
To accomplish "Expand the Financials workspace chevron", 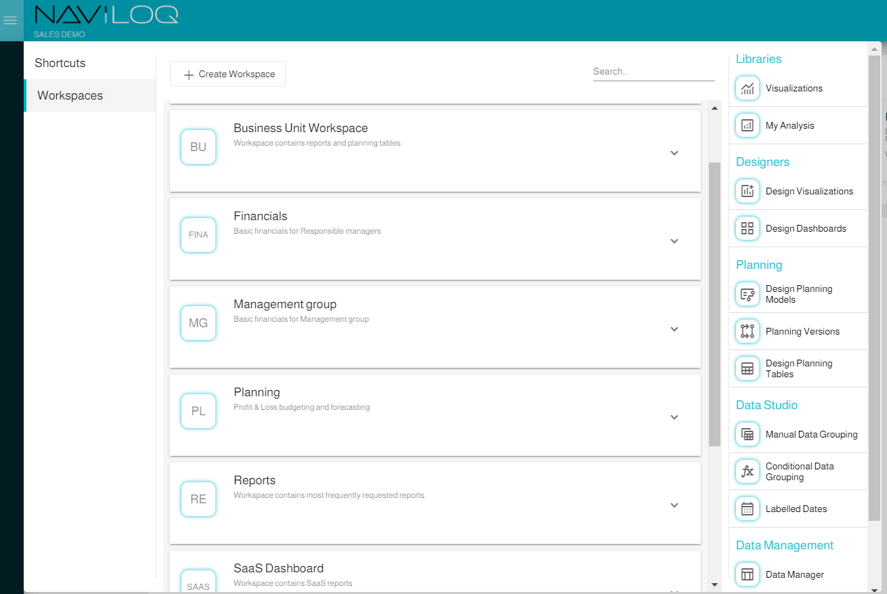I will pyautogui.click(x=674, y=241).
